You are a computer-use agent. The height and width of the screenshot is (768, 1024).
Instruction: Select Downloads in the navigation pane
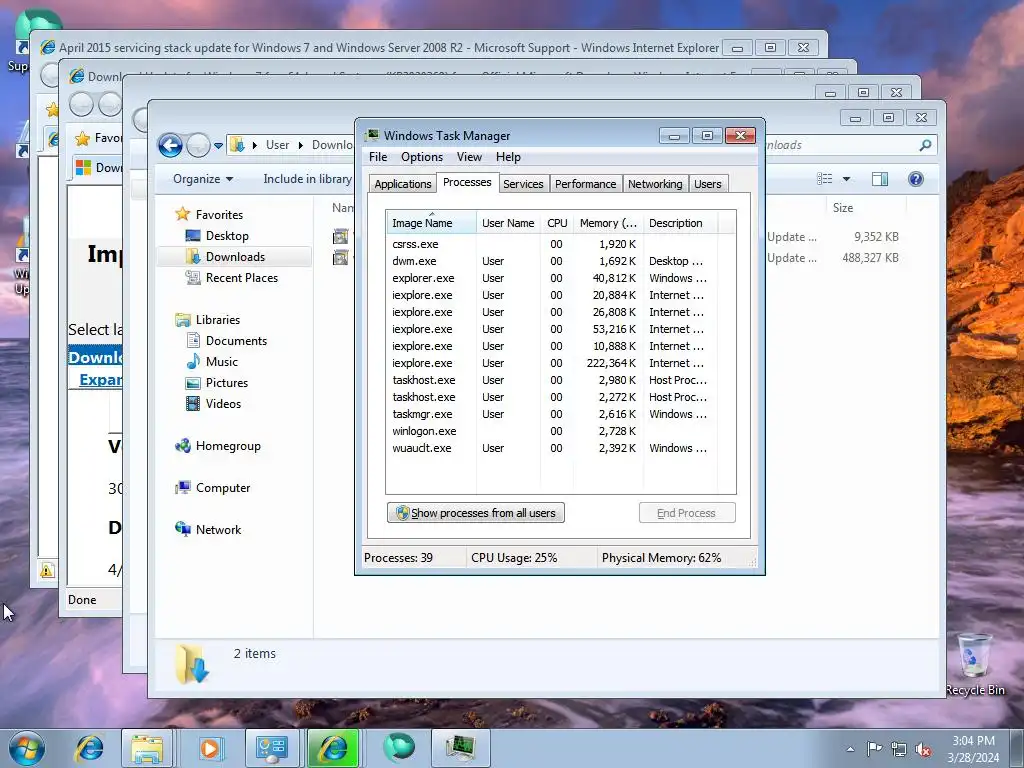[234, 257]
